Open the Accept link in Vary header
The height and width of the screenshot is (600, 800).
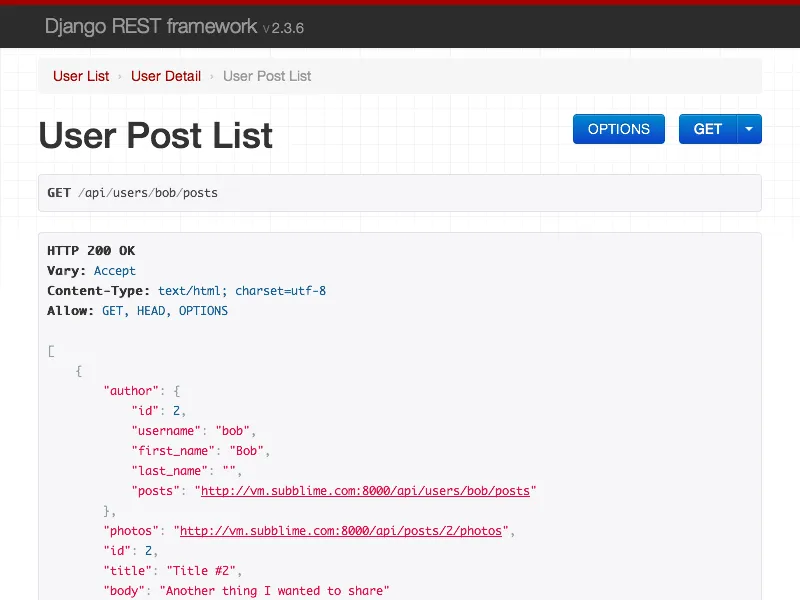[115, 270]
